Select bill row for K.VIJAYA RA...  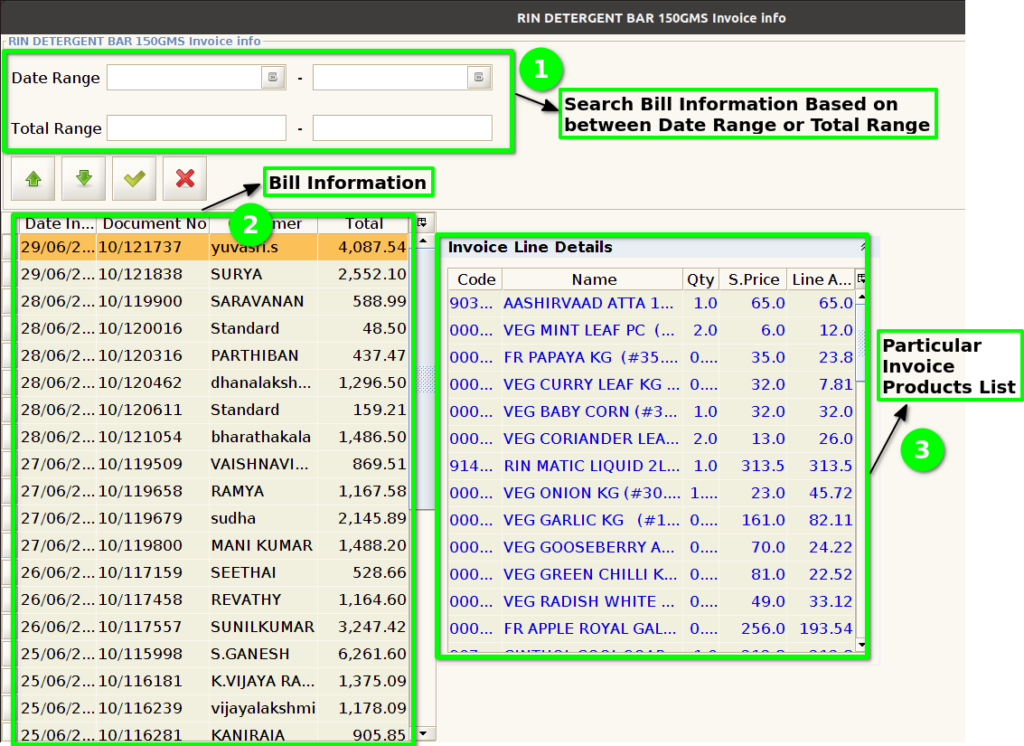click(214, 681)
